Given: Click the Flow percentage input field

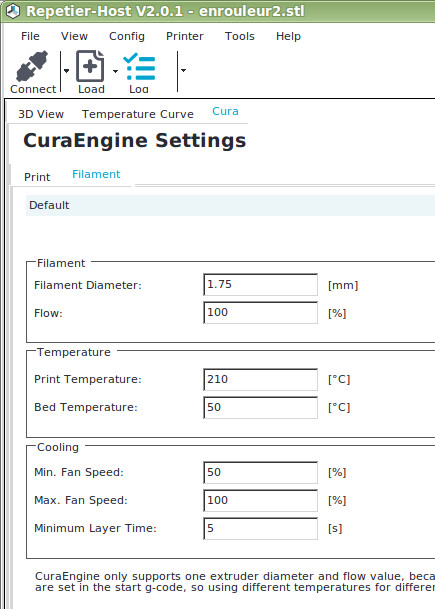Looking at the screenshot, I should [x=260, y=313].
